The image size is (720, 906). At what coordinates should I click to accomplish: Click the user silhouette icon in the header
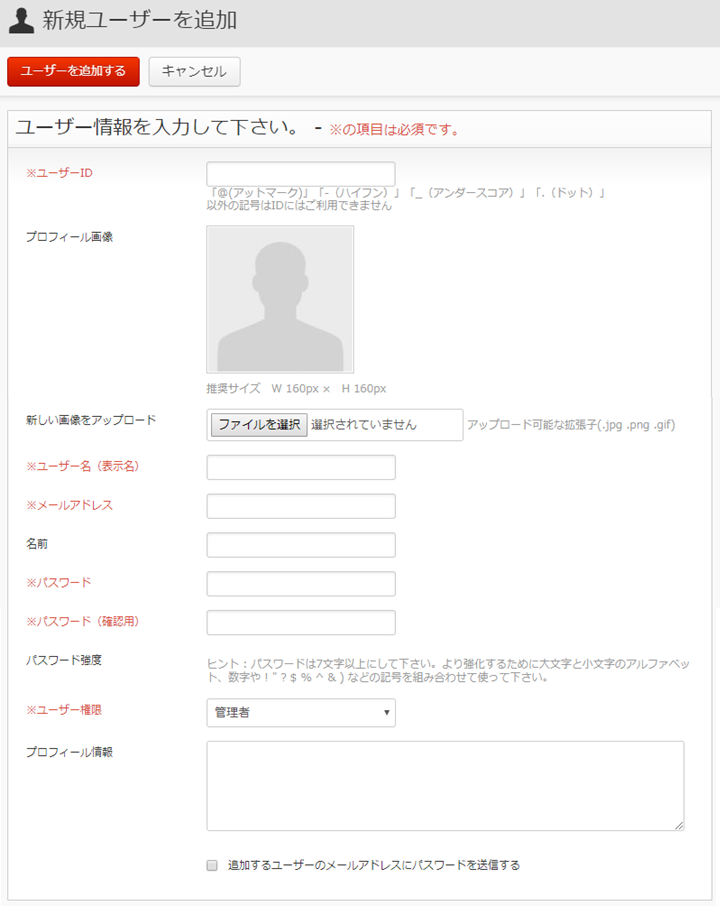pos(22,20)
